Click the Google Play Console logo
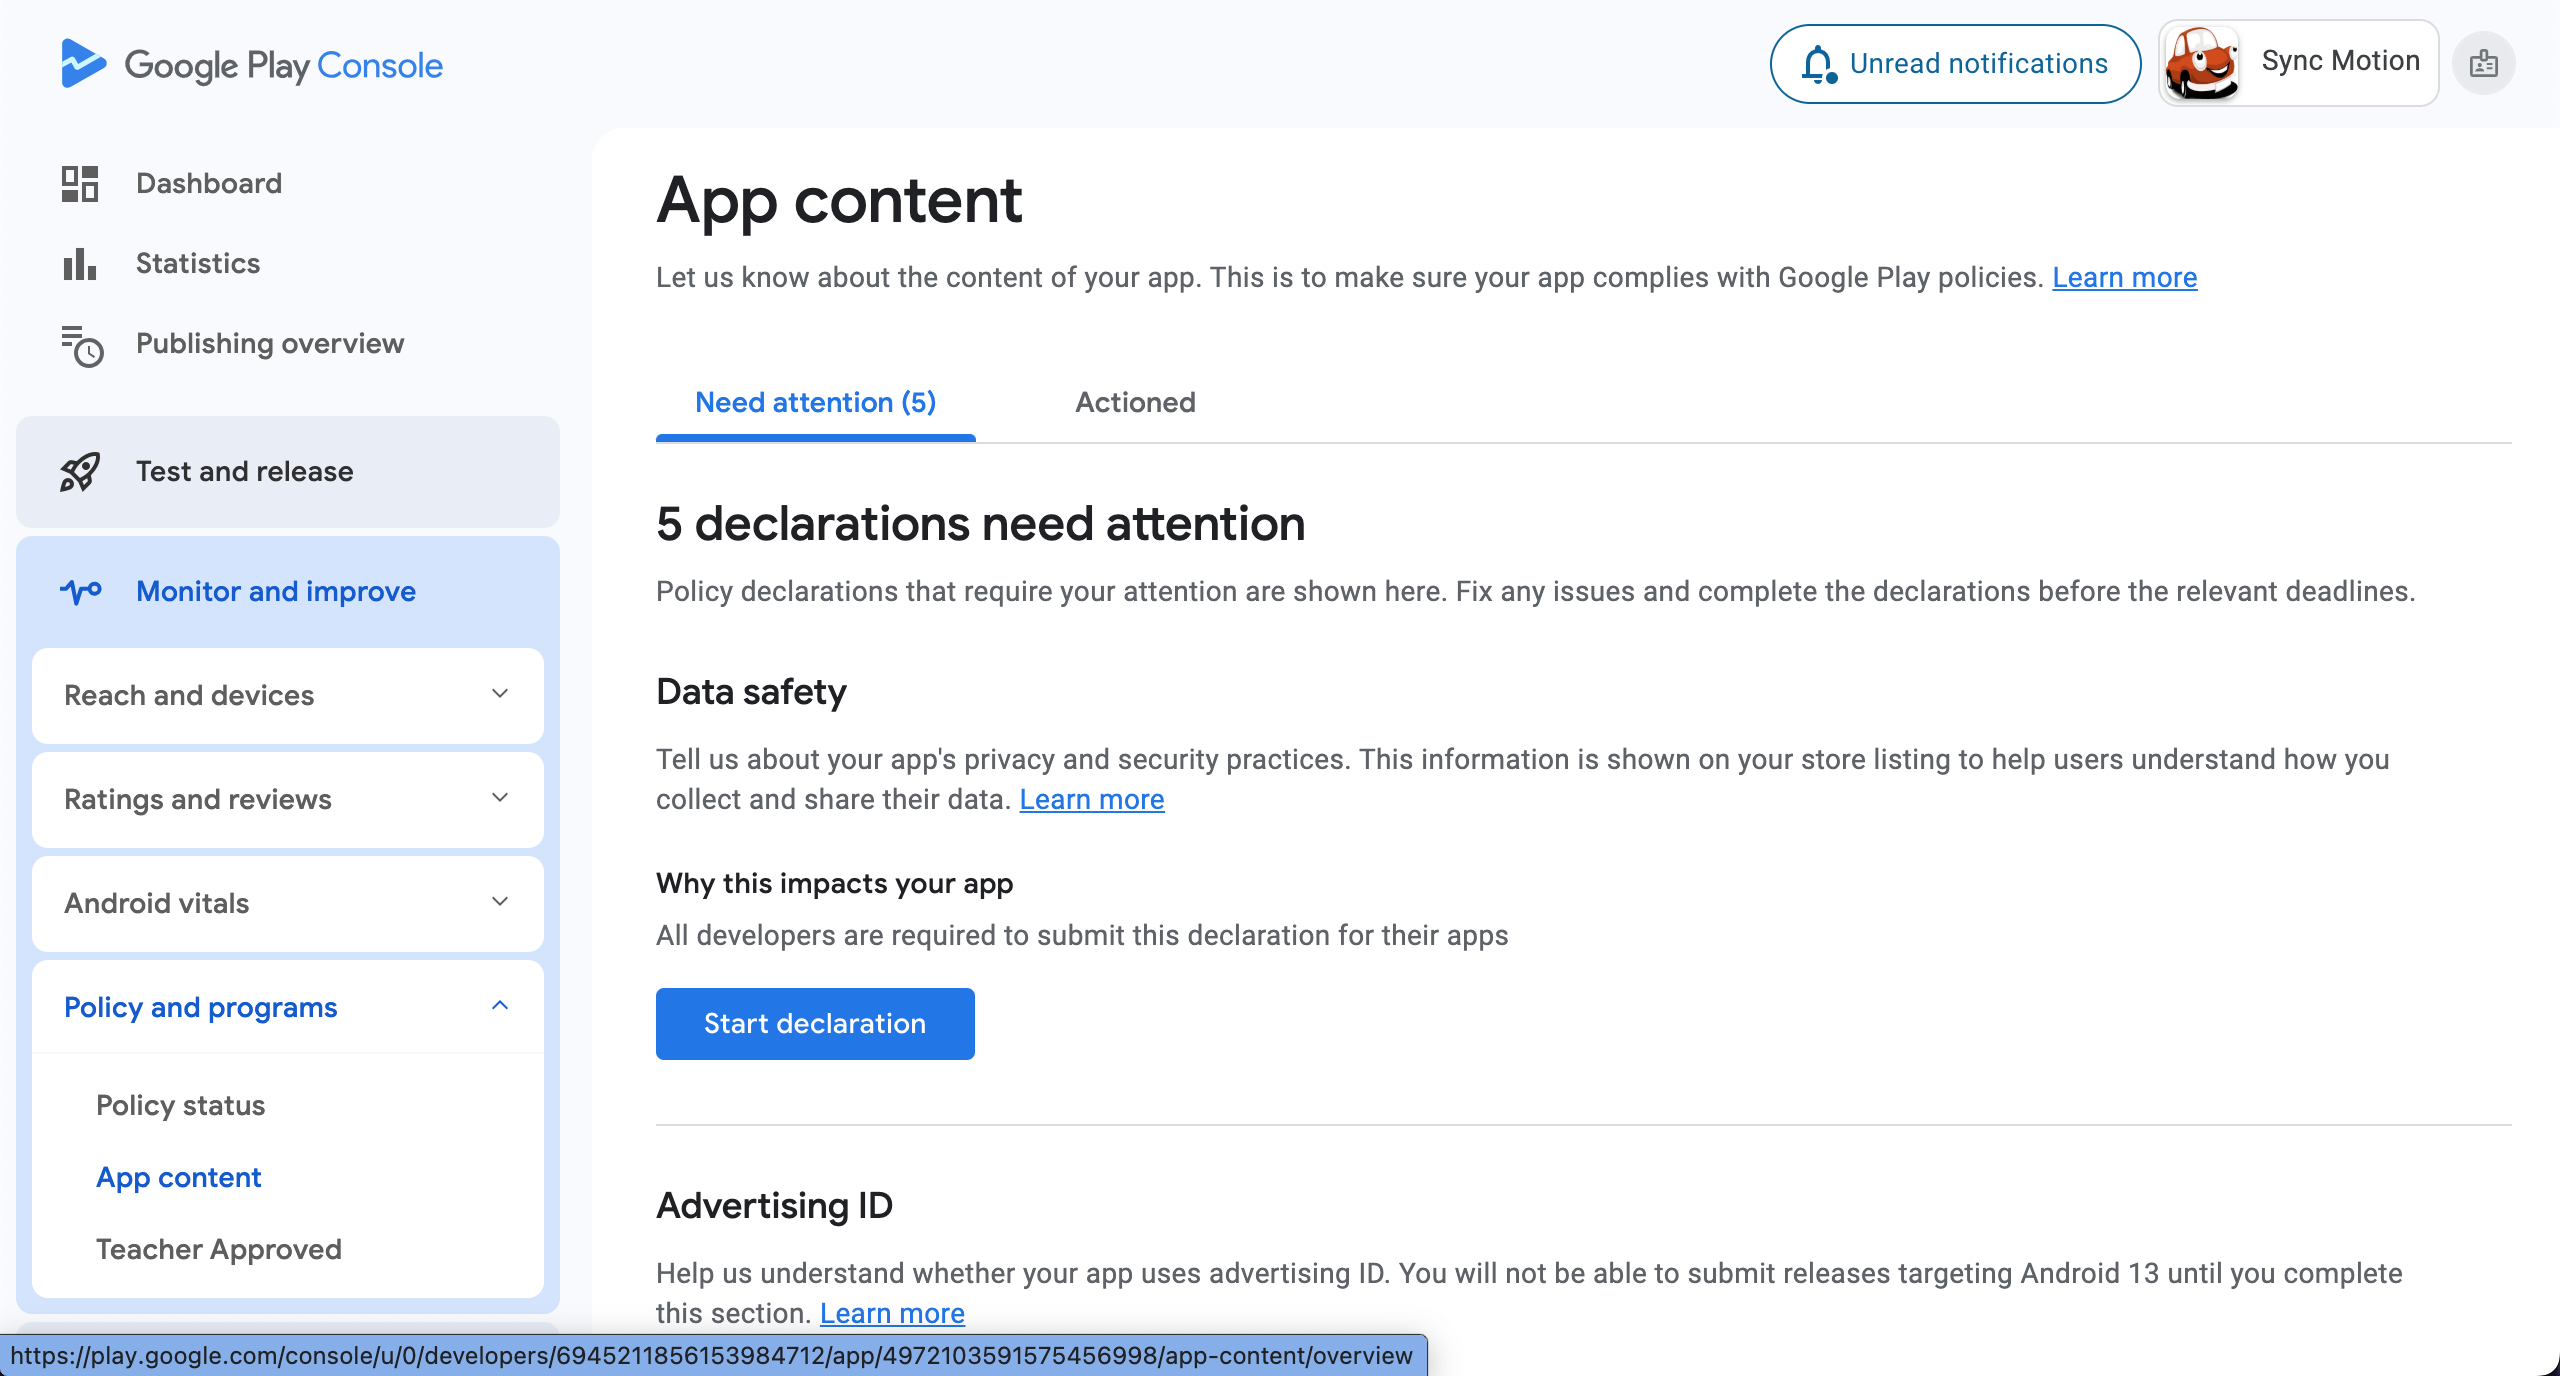The image size is (2560, 1376). click(x=252, y=65)
